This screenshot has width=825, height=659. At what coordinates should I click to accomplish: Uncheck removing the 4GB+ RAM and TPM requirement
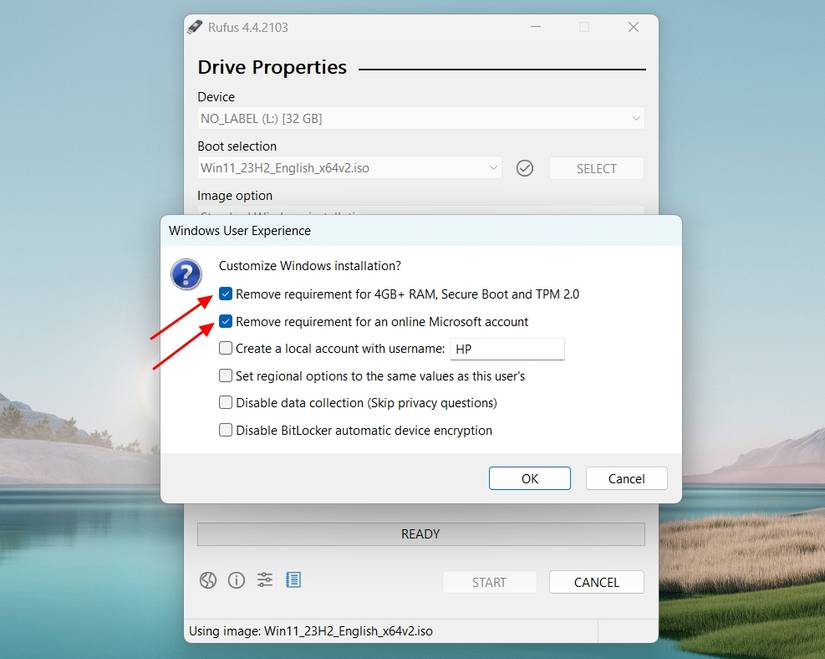pos(226,294)
